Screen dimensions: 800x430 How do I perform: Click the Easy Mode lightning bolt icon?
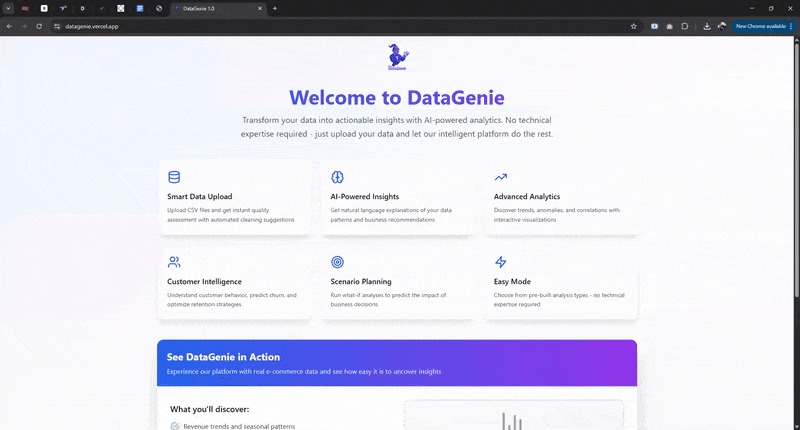click(x=501, y=262)
